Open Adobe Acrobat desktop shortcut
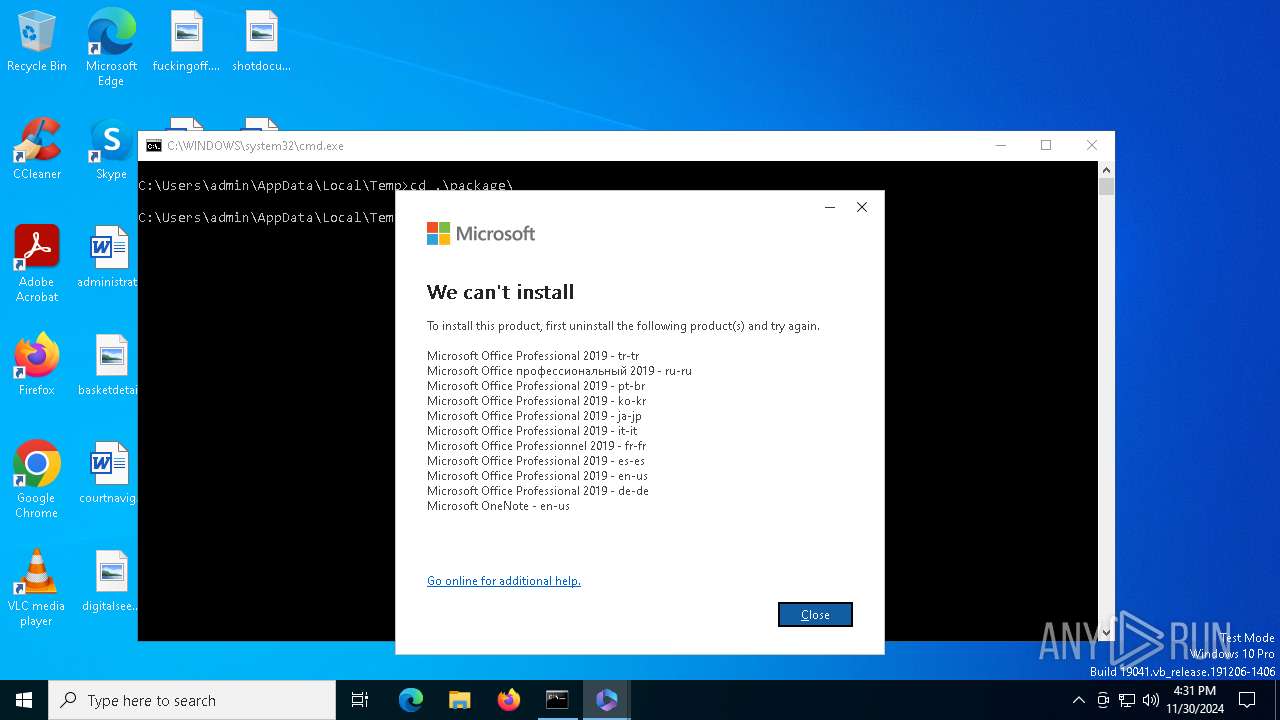The image size is (1280, 720). click(37, 264)
